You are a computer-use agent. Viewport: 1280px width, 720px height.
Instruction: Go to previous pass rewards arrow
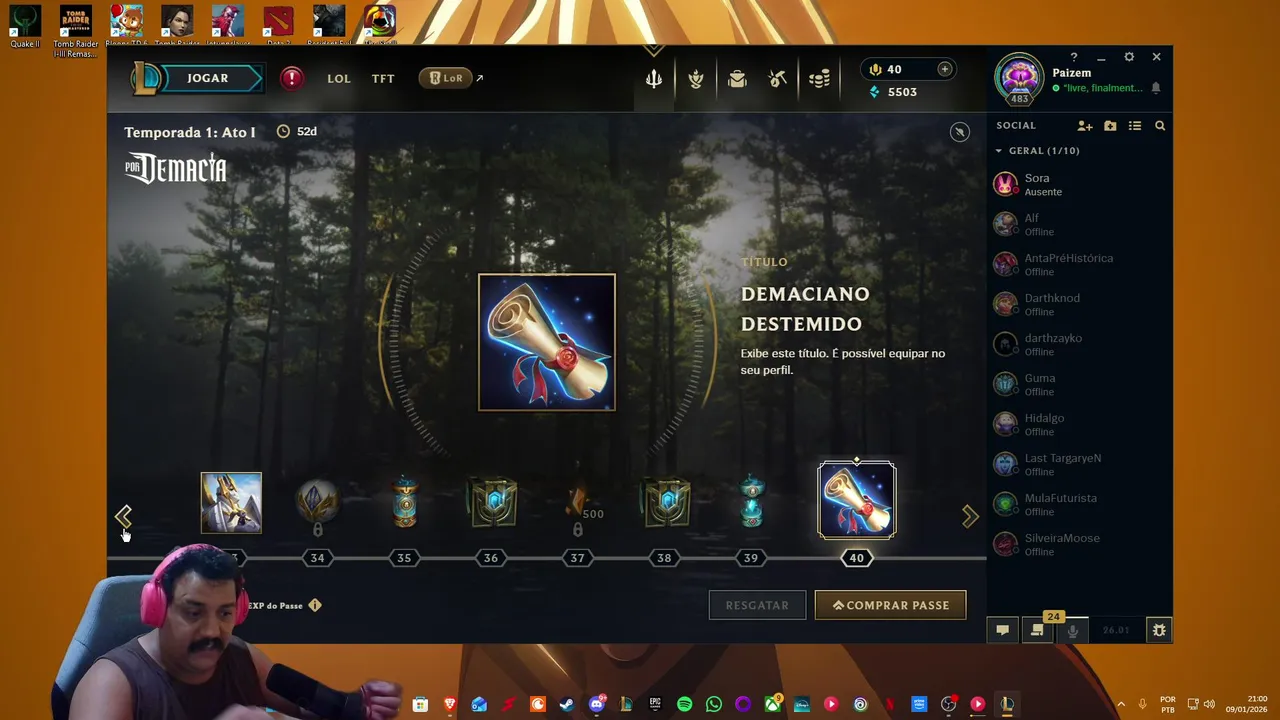coord(123,516)
